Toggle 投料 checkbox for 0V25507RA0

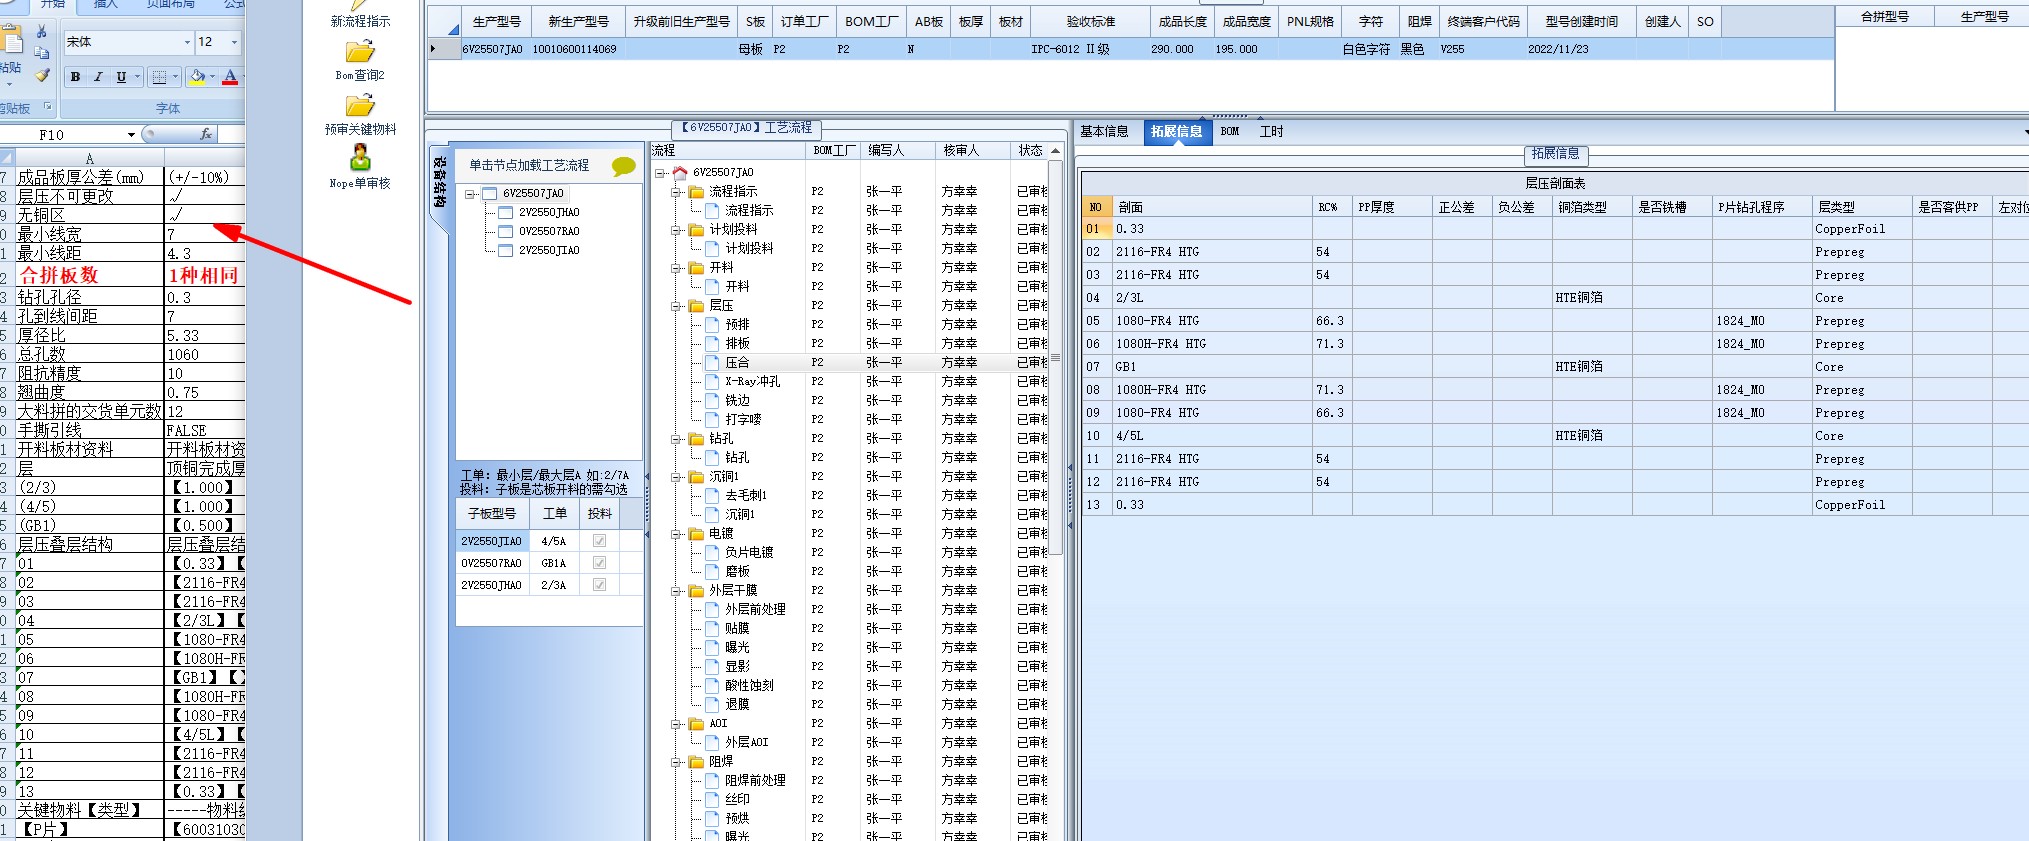(x=599, y=563)
